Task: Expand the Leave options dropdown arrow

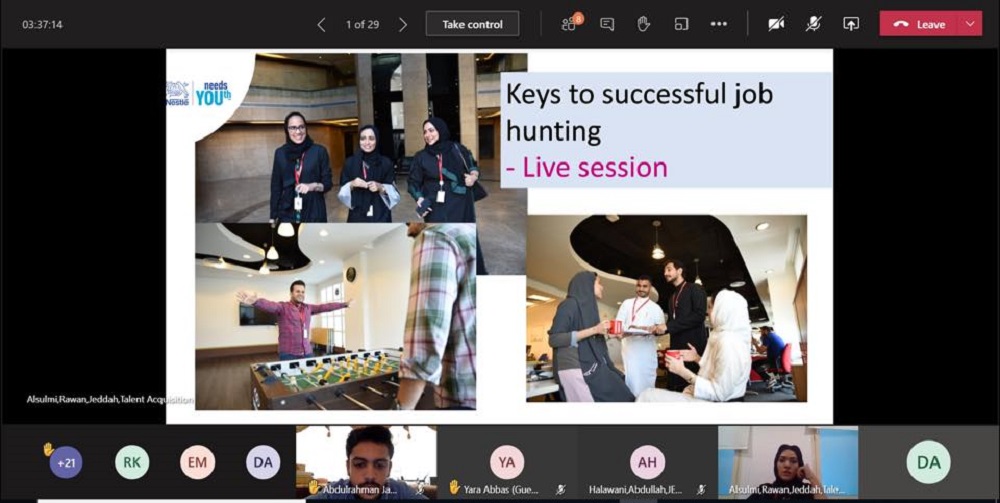Action: [x=969, y=24]
